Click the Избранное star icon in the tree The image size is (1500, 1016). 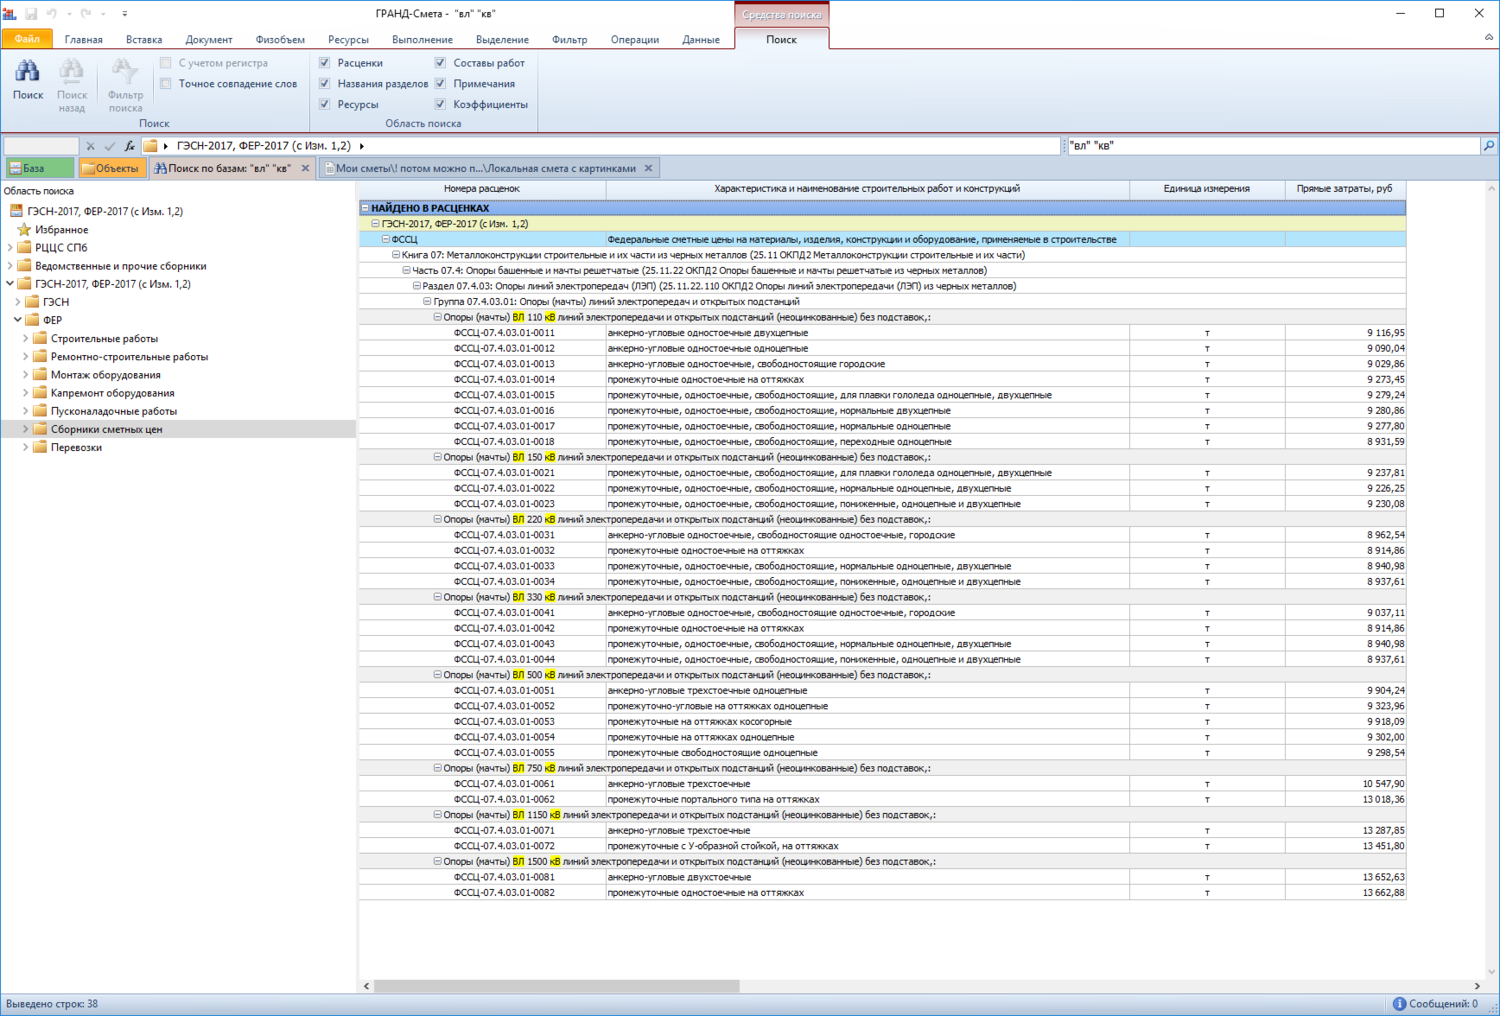pyautogui.click(x=24, y=230)
